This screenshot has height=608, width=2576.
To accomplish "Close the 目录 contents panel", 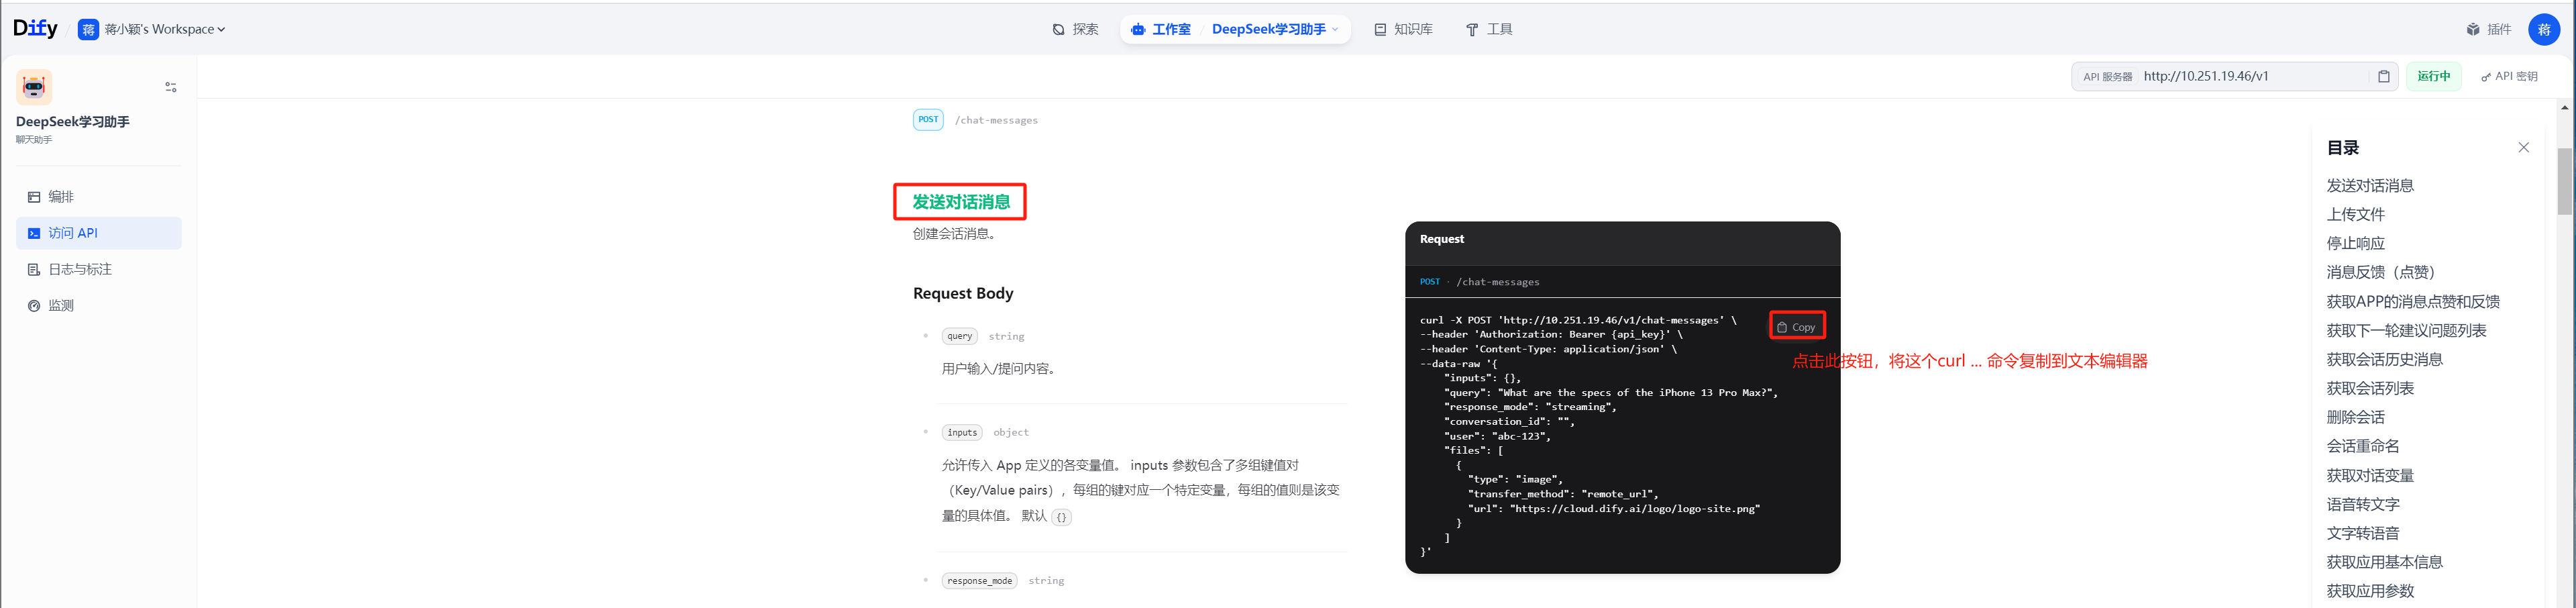I will pos(2524,147).
